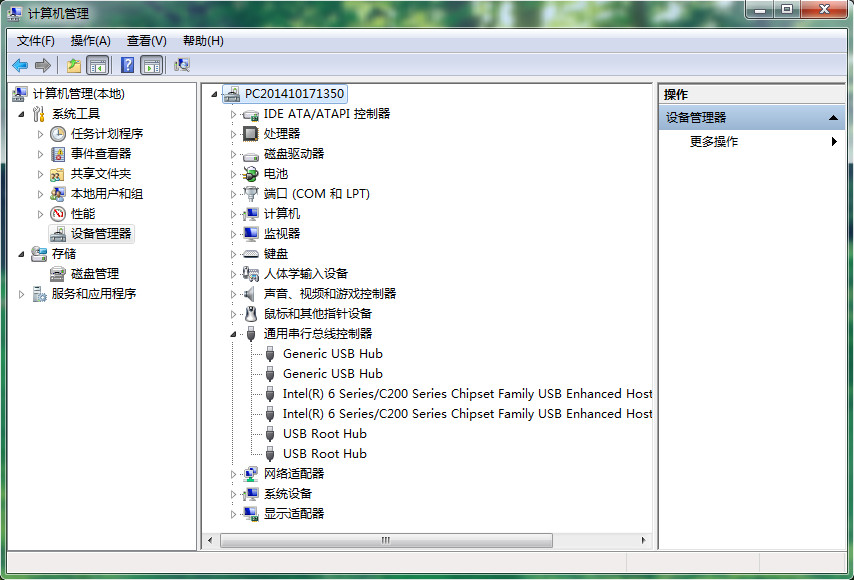Screen dimensions: 854x580
Task: Toggle the show/hide console tree icon
Action: [98, 66]
